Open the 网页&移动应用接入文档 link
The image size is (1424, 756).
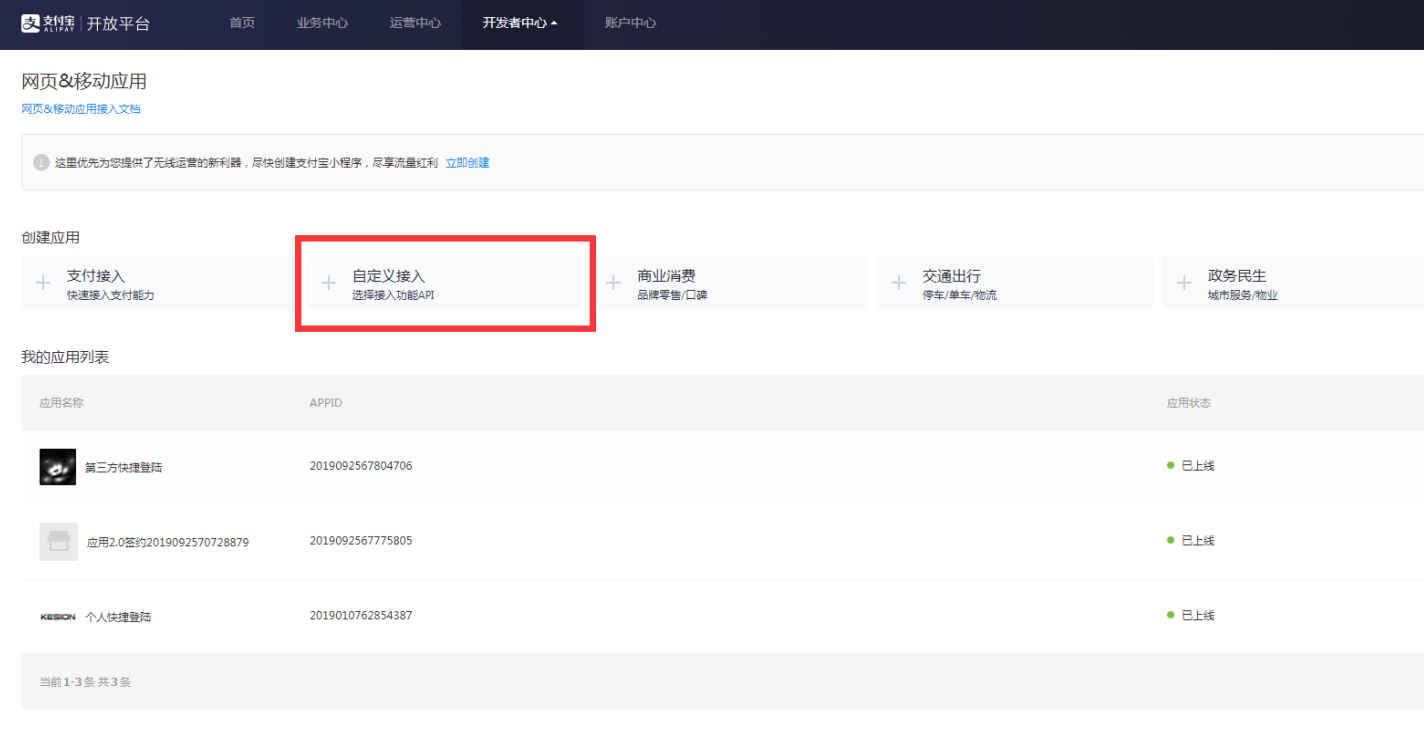point(81,109)
